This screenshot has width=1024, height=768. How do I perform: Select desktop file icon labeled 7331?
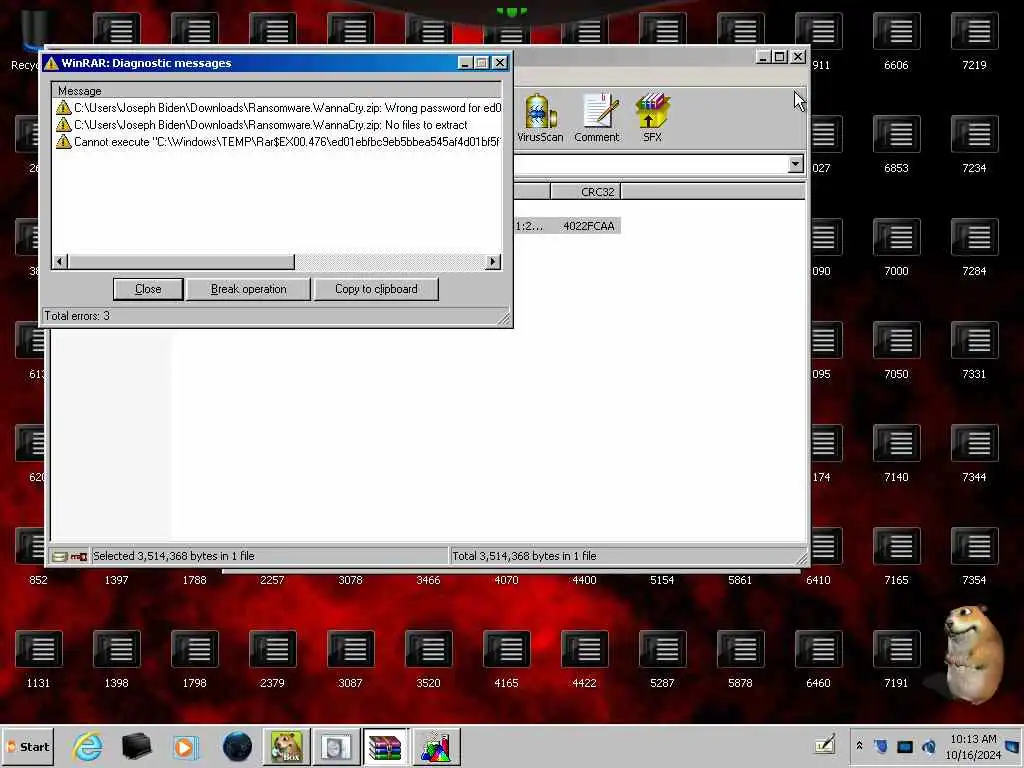[x=974, y=351]
